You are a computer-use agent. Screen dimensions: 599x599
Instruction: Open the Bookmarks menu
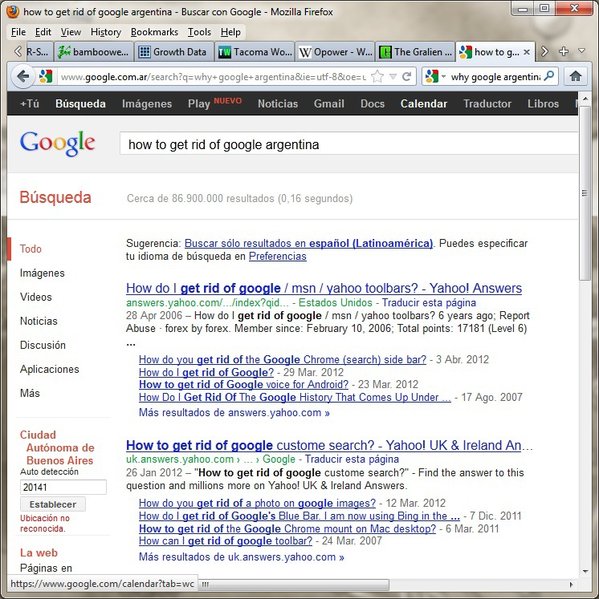[154, 32]
